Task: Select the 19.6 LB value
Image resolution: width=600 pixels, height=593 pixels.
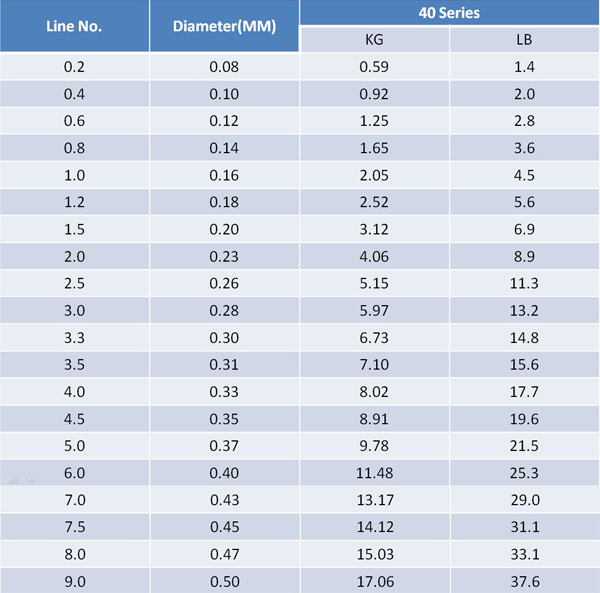Action: 524,418
